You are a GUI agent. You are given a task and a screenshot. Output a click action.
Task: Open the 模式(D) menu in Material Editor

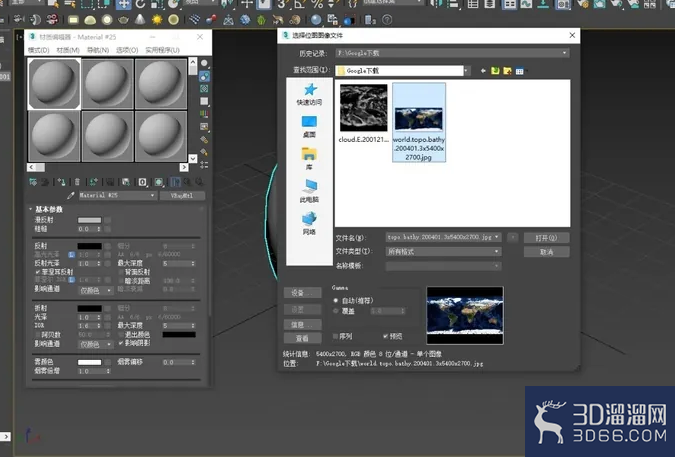click(38, 50)
